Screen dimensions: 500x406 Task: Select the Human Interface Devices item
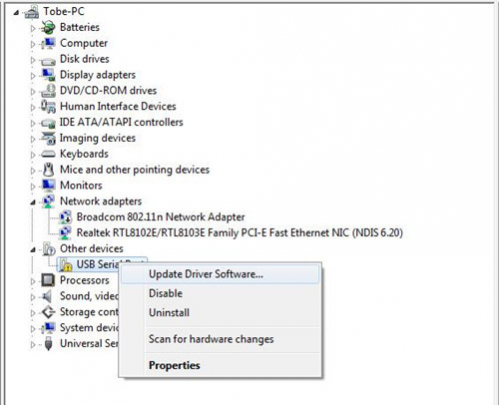(118, 106)
